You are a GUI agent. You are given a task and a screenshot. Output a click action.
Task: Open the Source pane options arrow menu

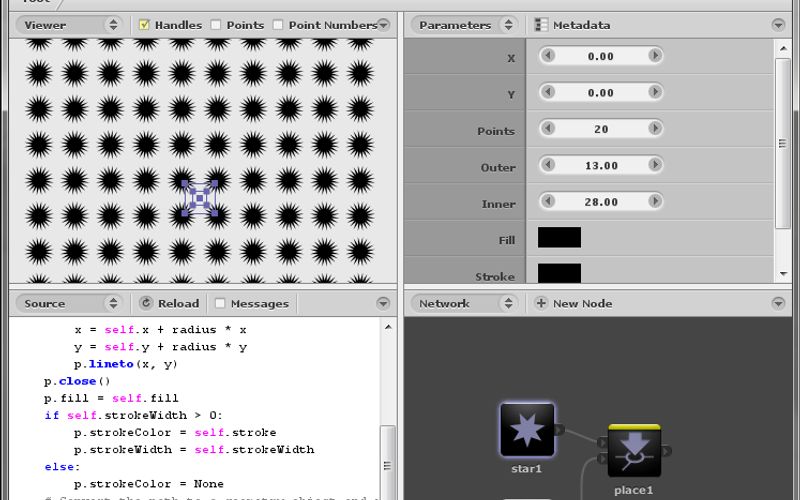click(x=383, y=303)
